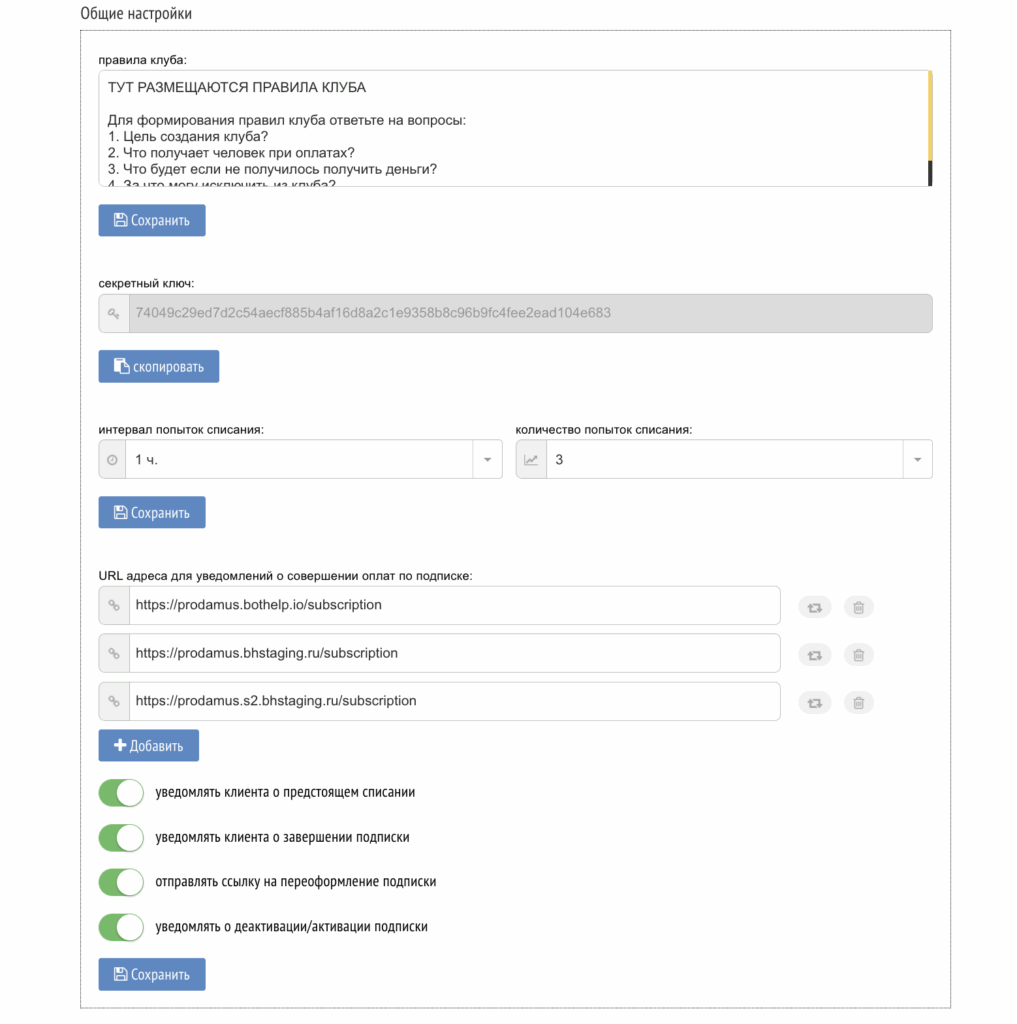Select the количество попыток списания value 3
Image resolution: width=1017 pixels, height=1024 pixels.
click(x=722, y=460)
